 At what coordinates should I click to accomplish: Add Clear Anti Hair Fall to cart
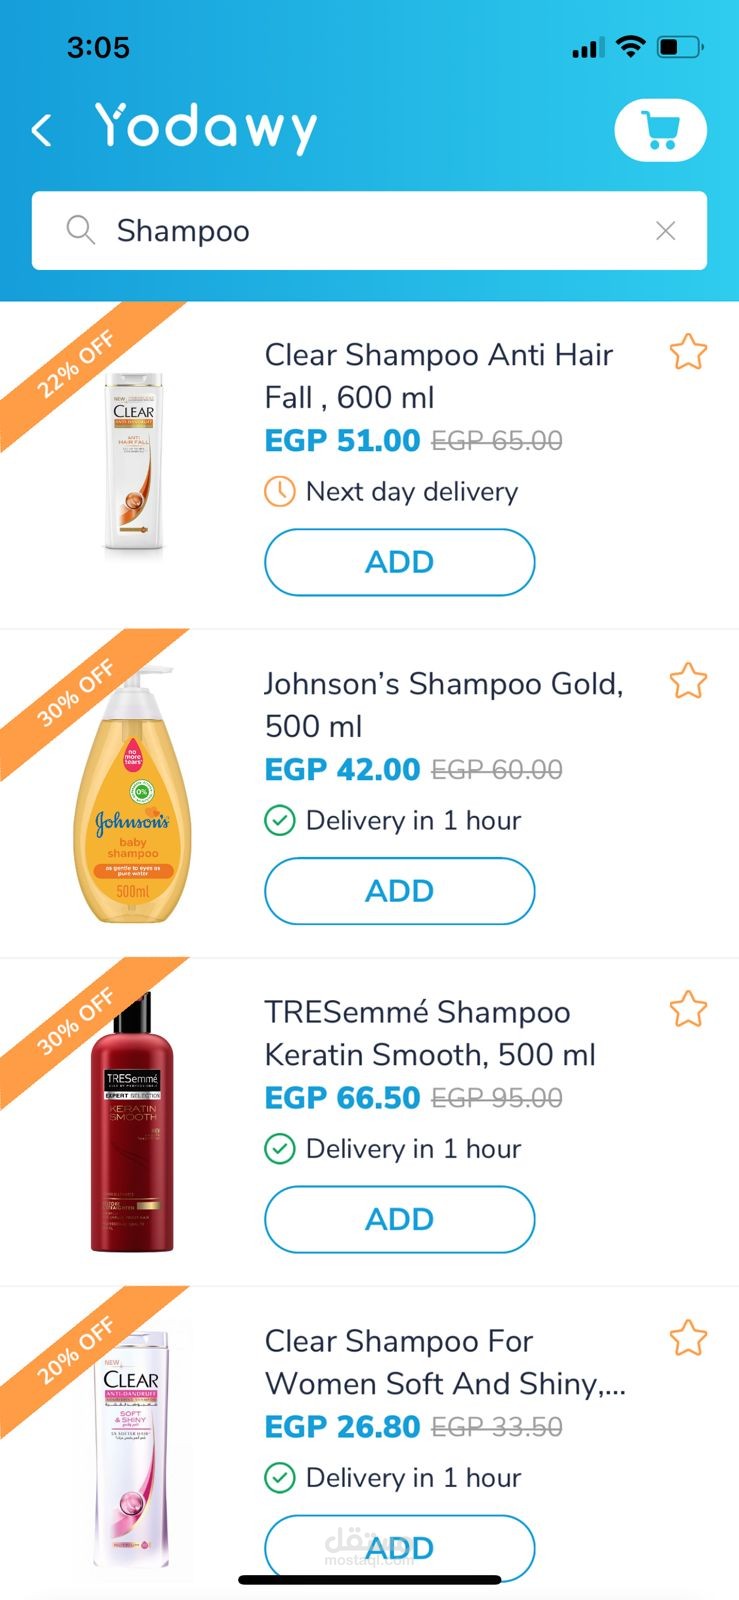[x=399, y=562]
